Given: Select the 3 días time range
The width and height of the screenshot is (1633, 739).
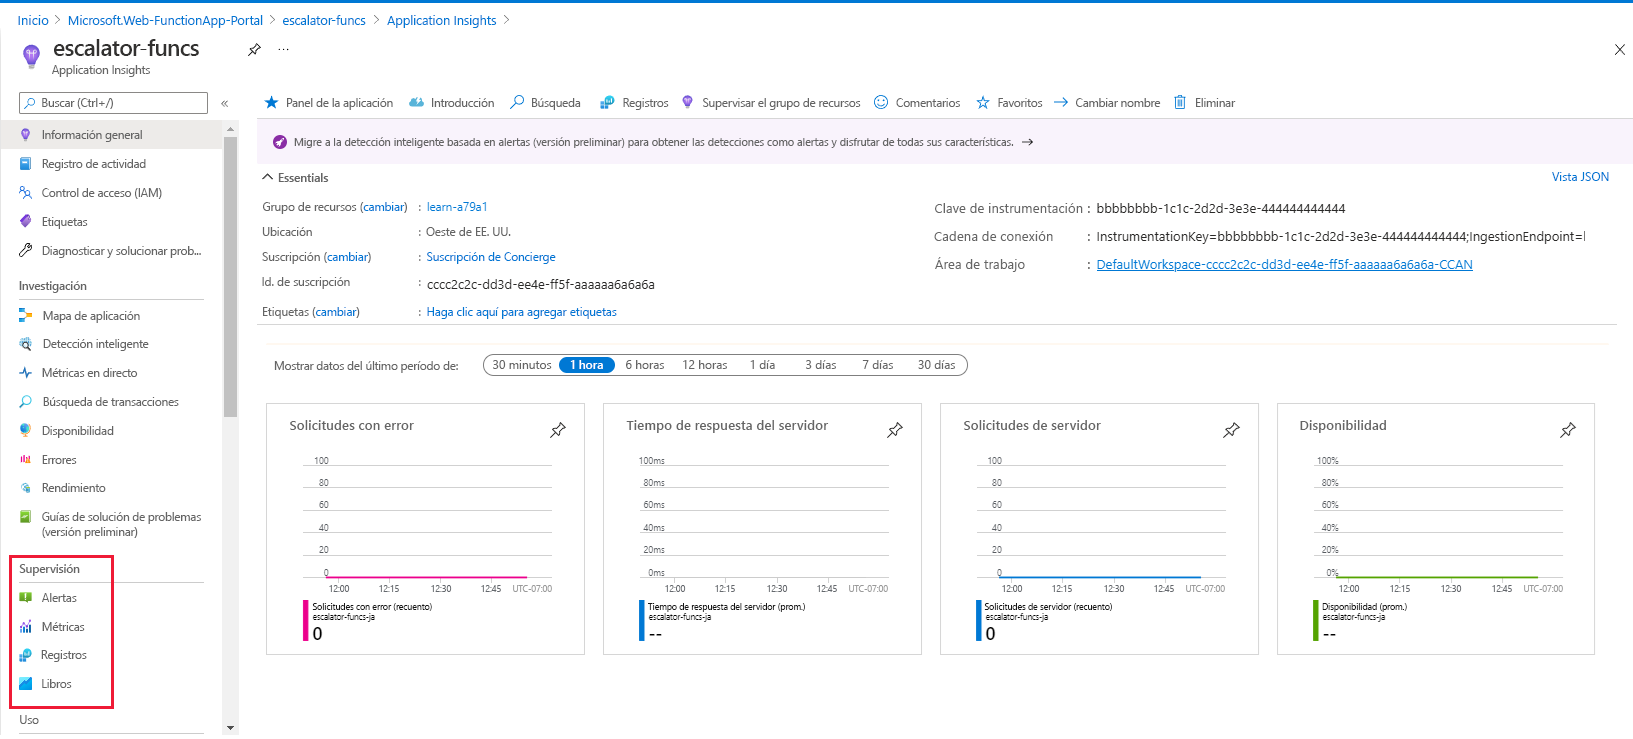Looking at the screenshot, I should 821,365.
